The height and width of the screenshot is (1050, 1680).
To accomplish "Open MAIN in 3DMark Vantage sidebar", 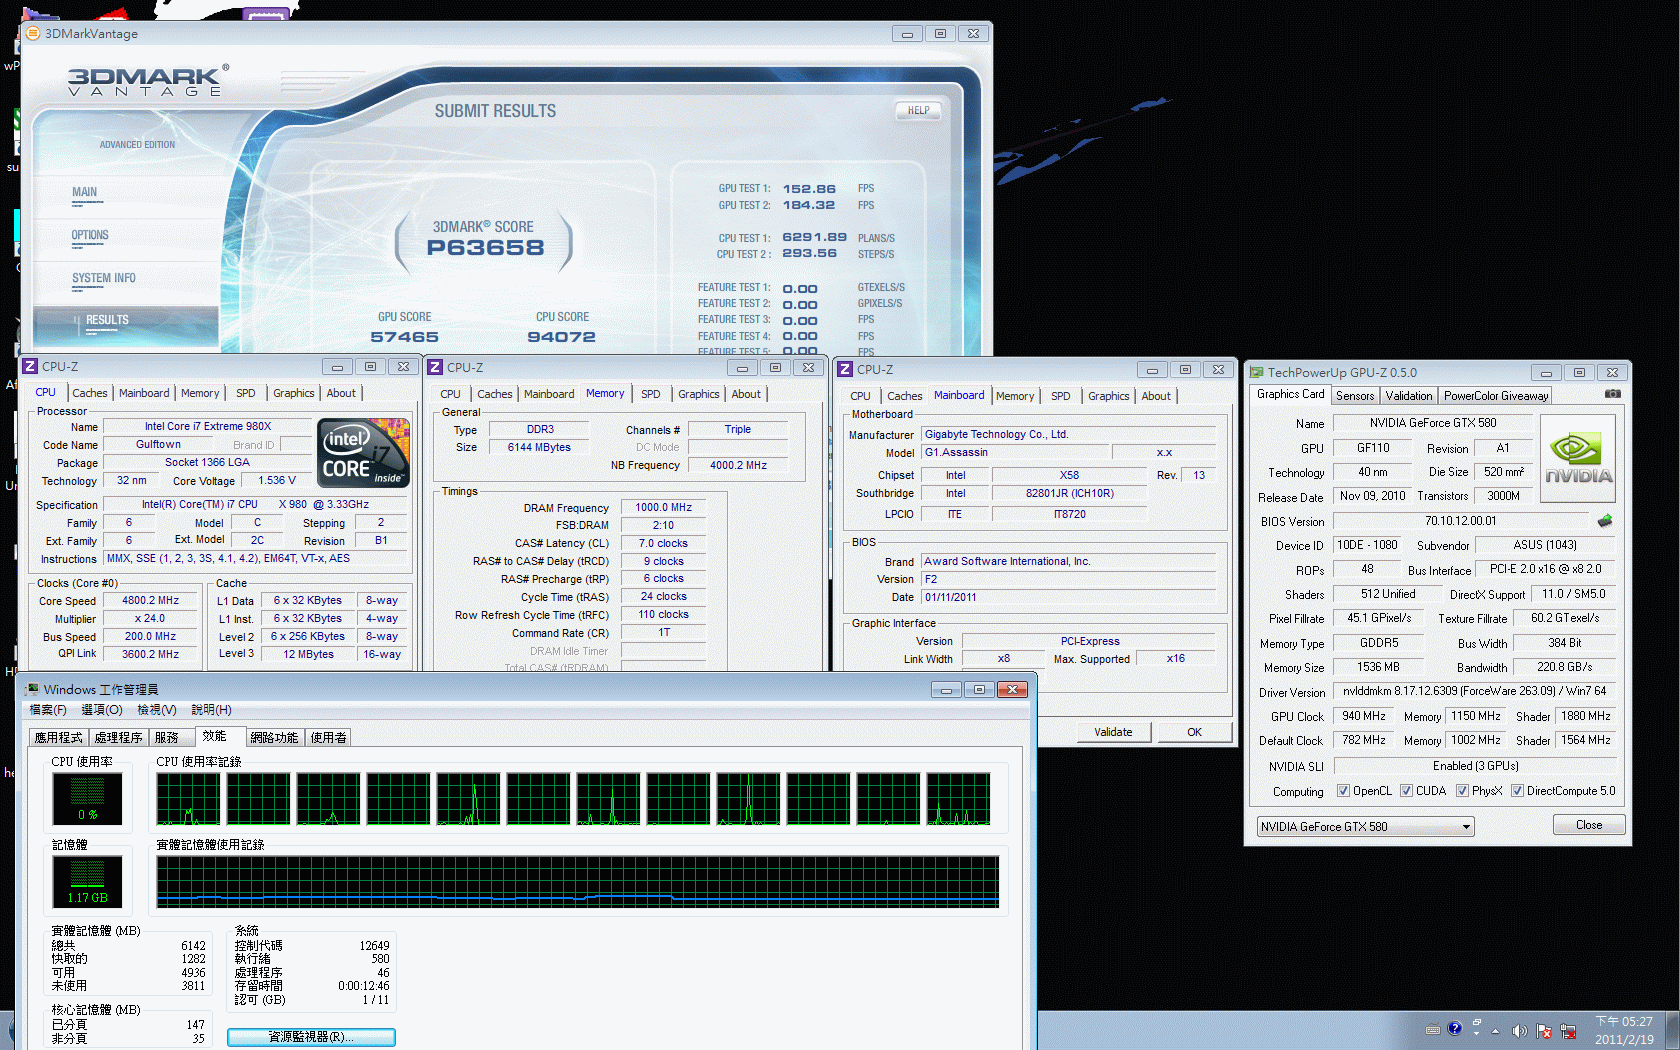I will click(85, 193).
